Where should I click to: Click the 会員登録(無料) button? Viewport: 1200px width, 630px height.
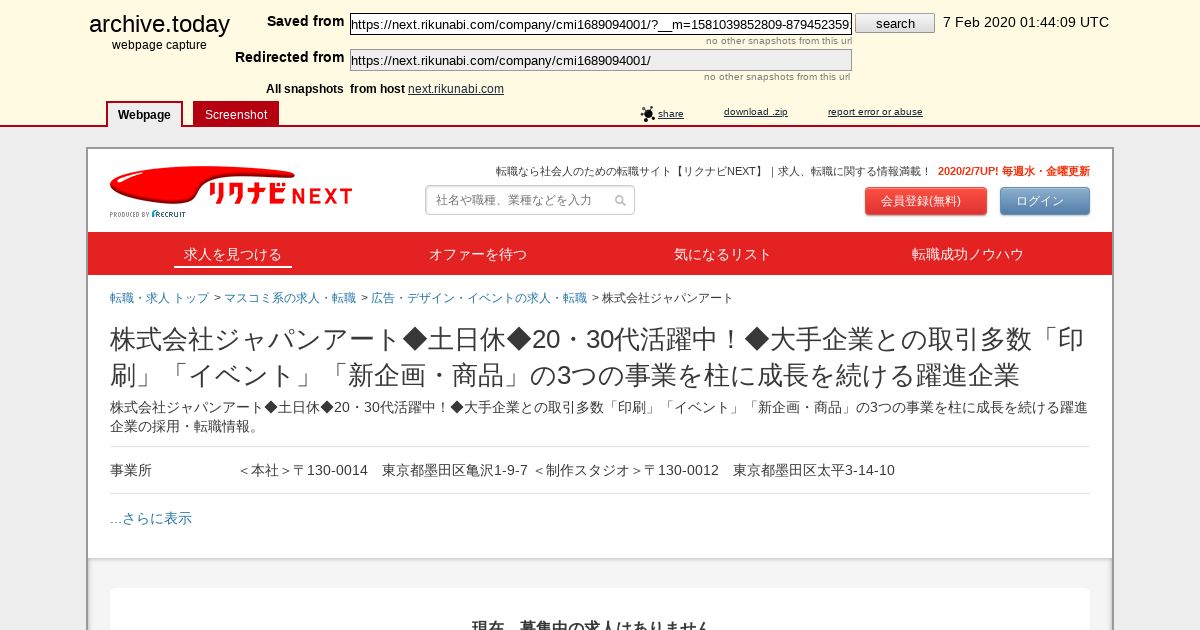pos(926,201)
